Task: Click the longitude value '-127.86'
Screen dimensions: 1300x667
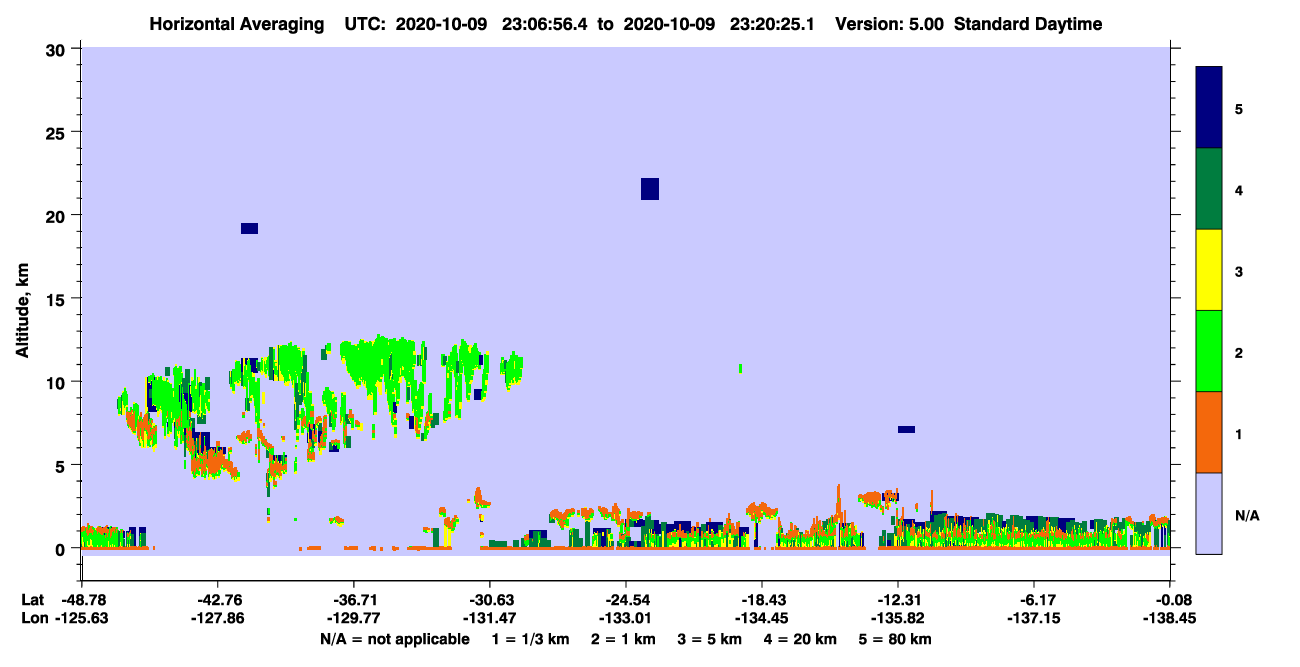Action: coord(217,619)
